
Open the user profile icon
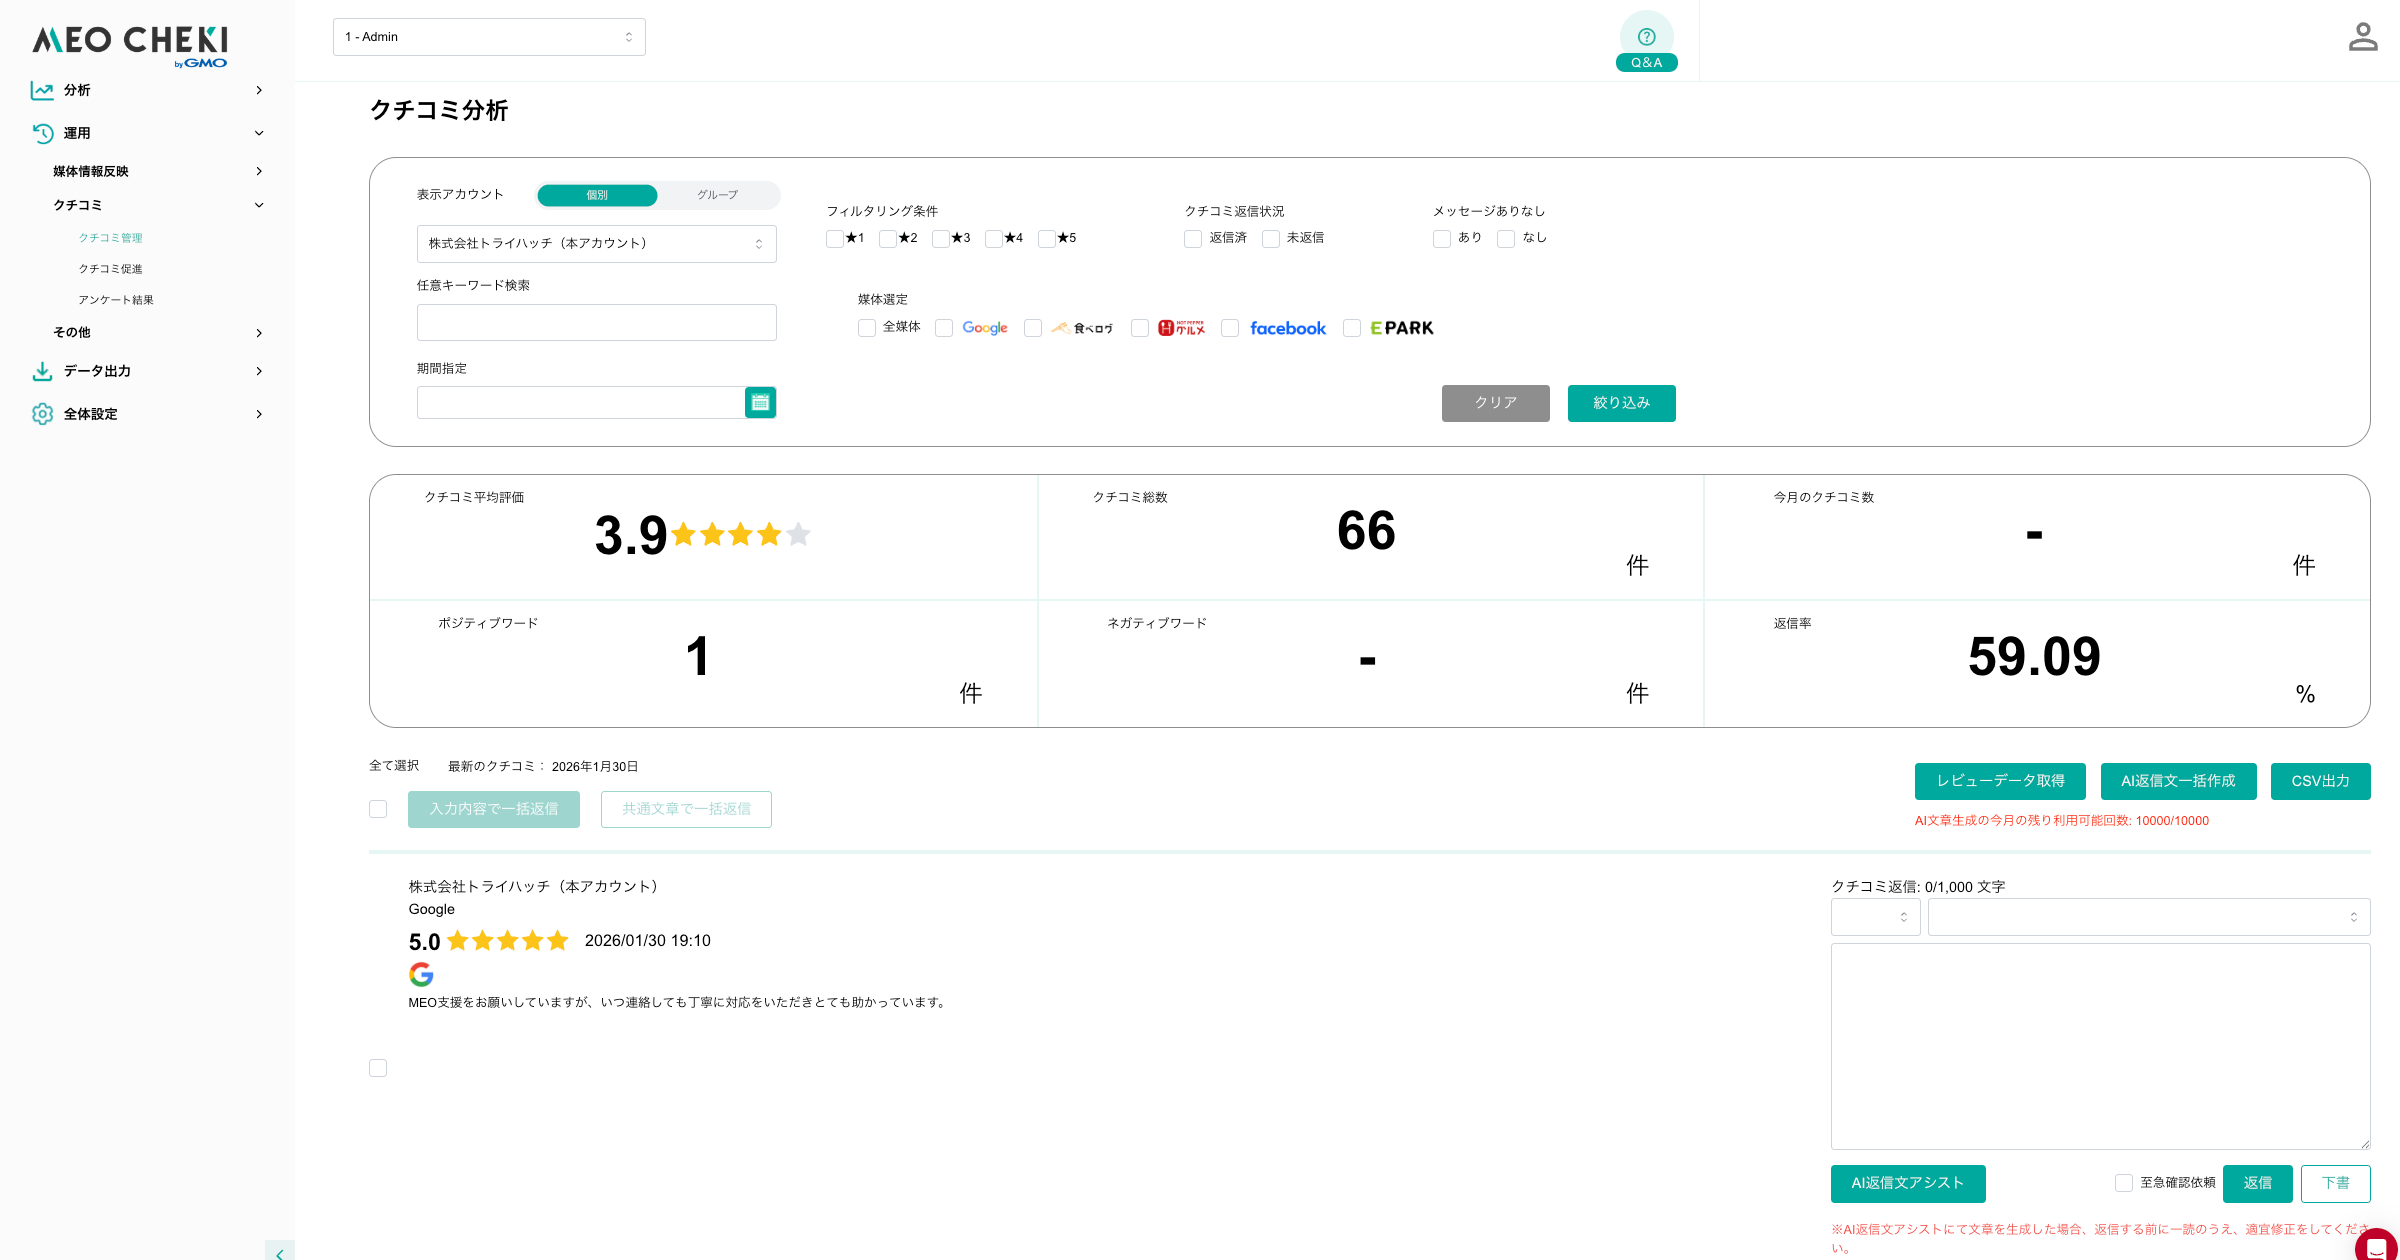point(2362,37)
